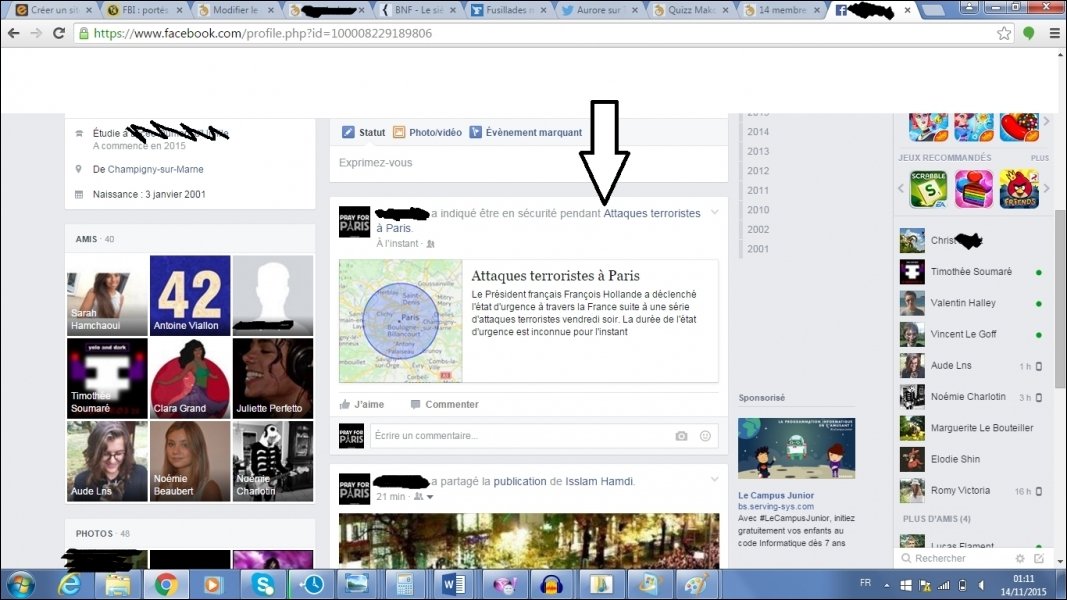1067x600 pixels.
Task: Open Windows Start menu
Action: [x=20, y=585]
